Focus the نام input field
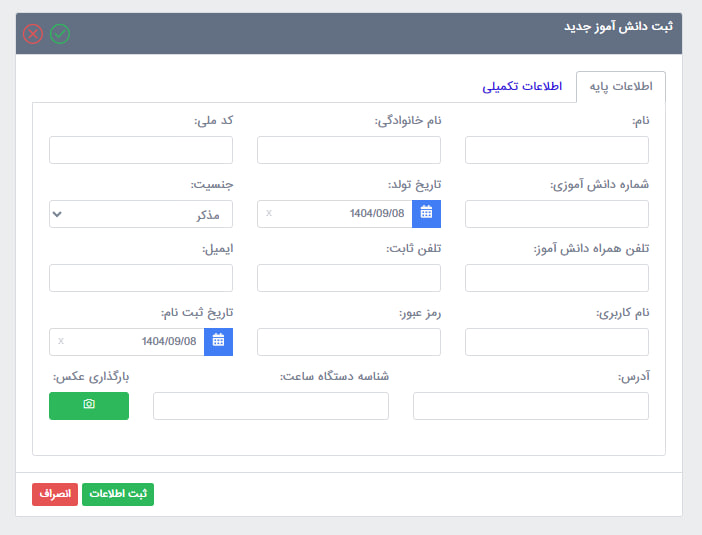Viewport: 702px width, 535px height. click(557, 150)
